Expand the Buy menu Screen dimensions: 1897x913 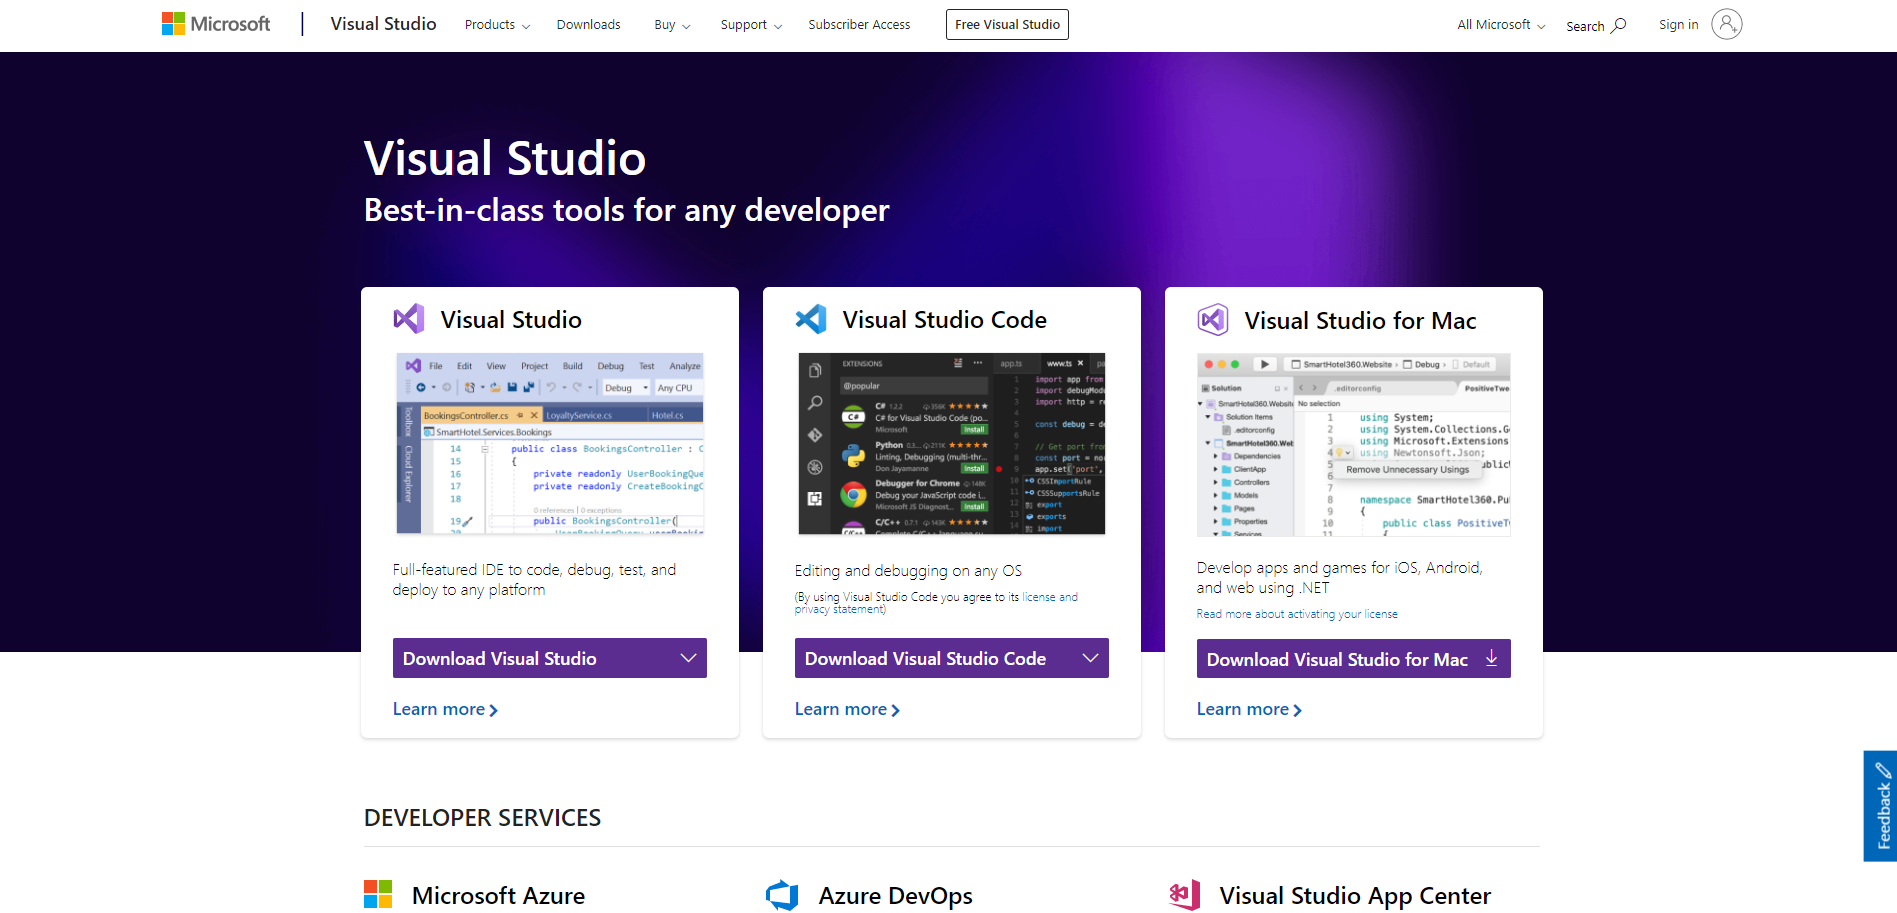coord(672,25)
